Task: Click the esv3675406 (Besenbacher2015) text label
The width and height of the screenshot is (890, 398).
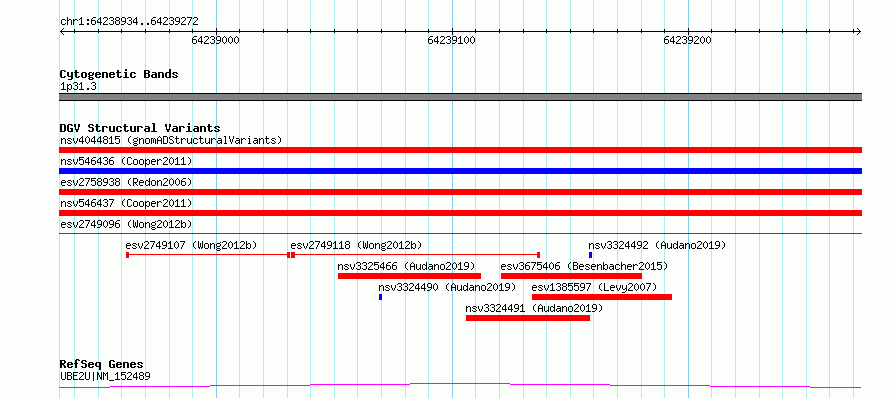Action: point(585,266)
